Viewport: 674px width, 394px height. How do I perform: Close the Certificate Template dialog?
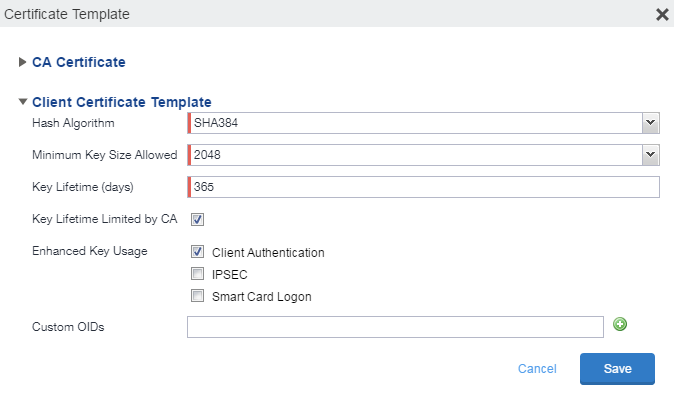(662, 15)
